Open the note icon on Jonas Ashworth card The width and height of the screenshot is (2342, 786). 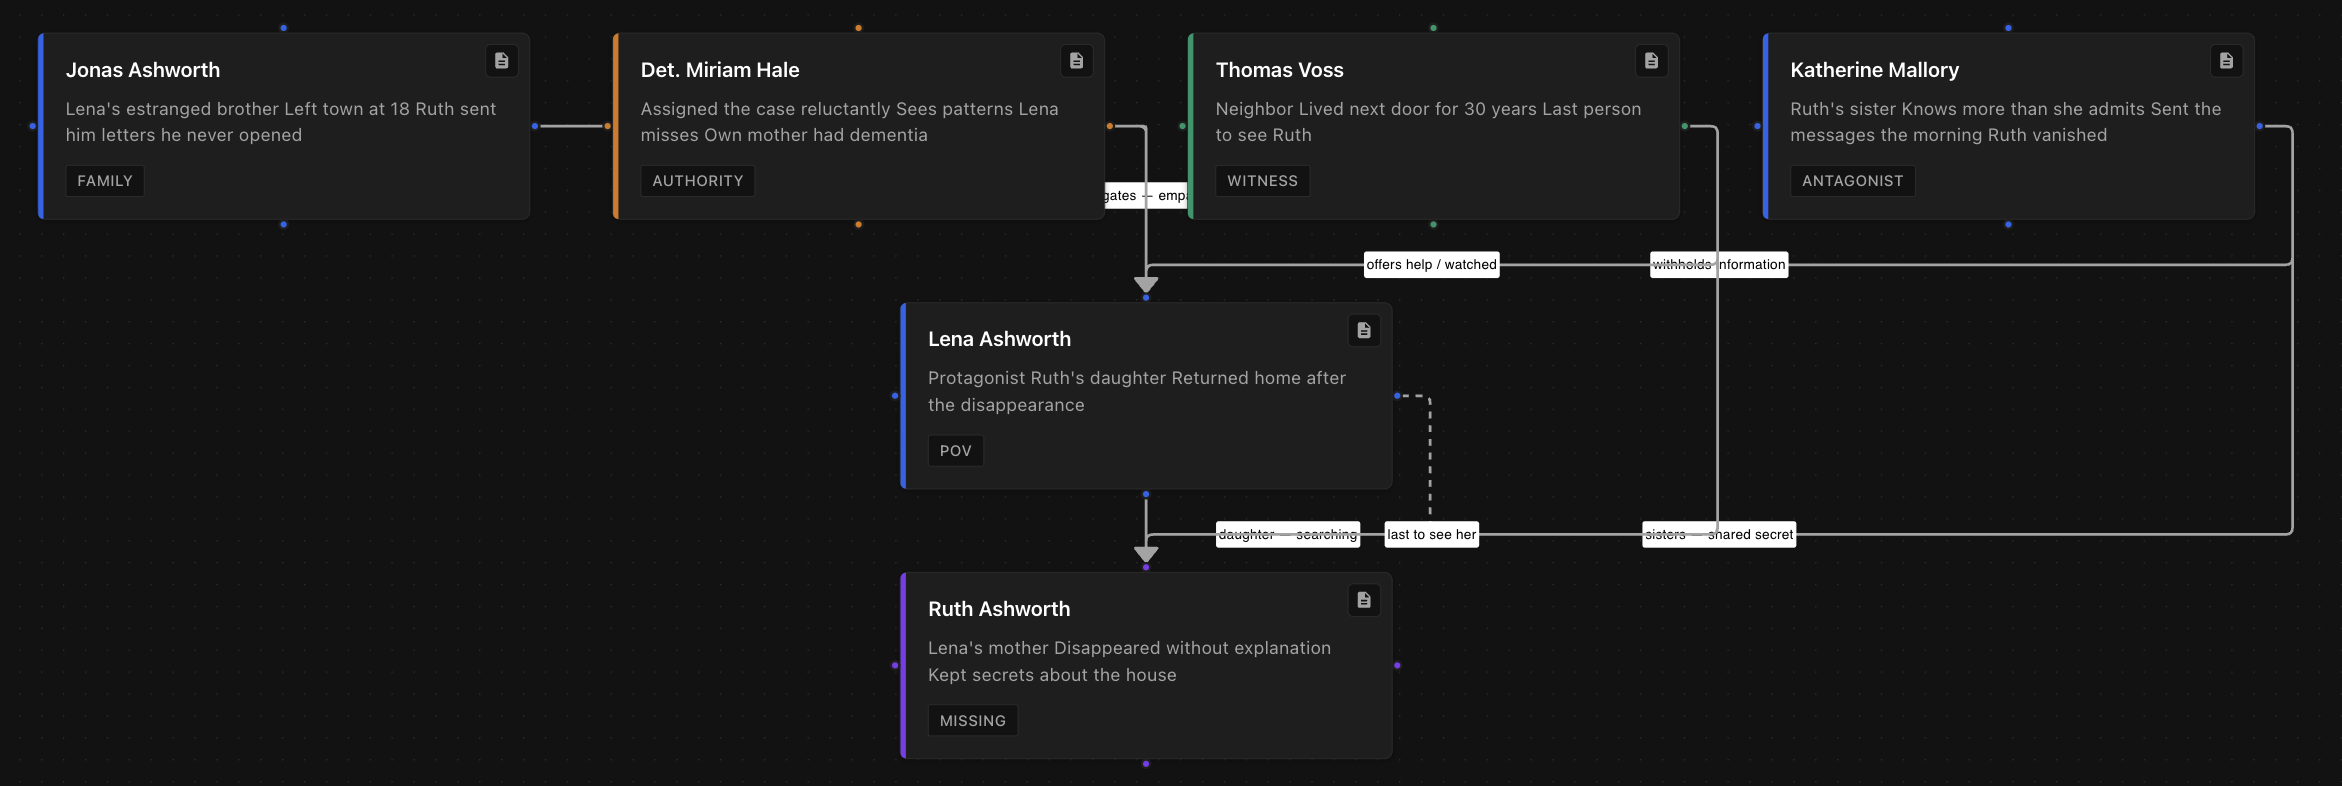(x=502, y=61)
